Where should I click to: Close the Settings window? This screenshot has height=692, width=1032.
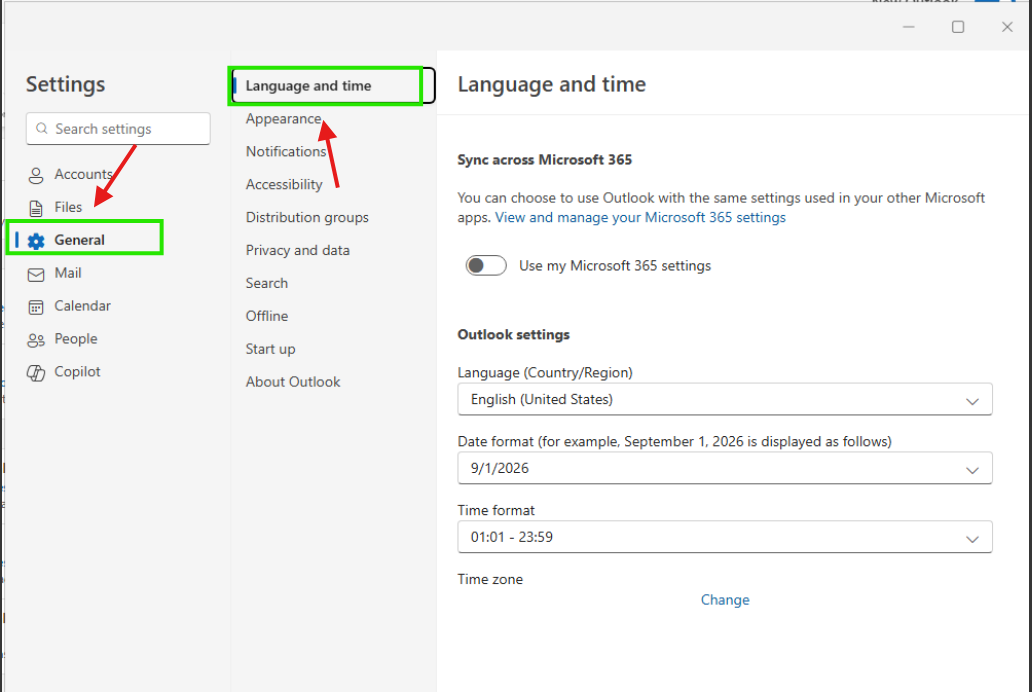[x=1007, y=26]
